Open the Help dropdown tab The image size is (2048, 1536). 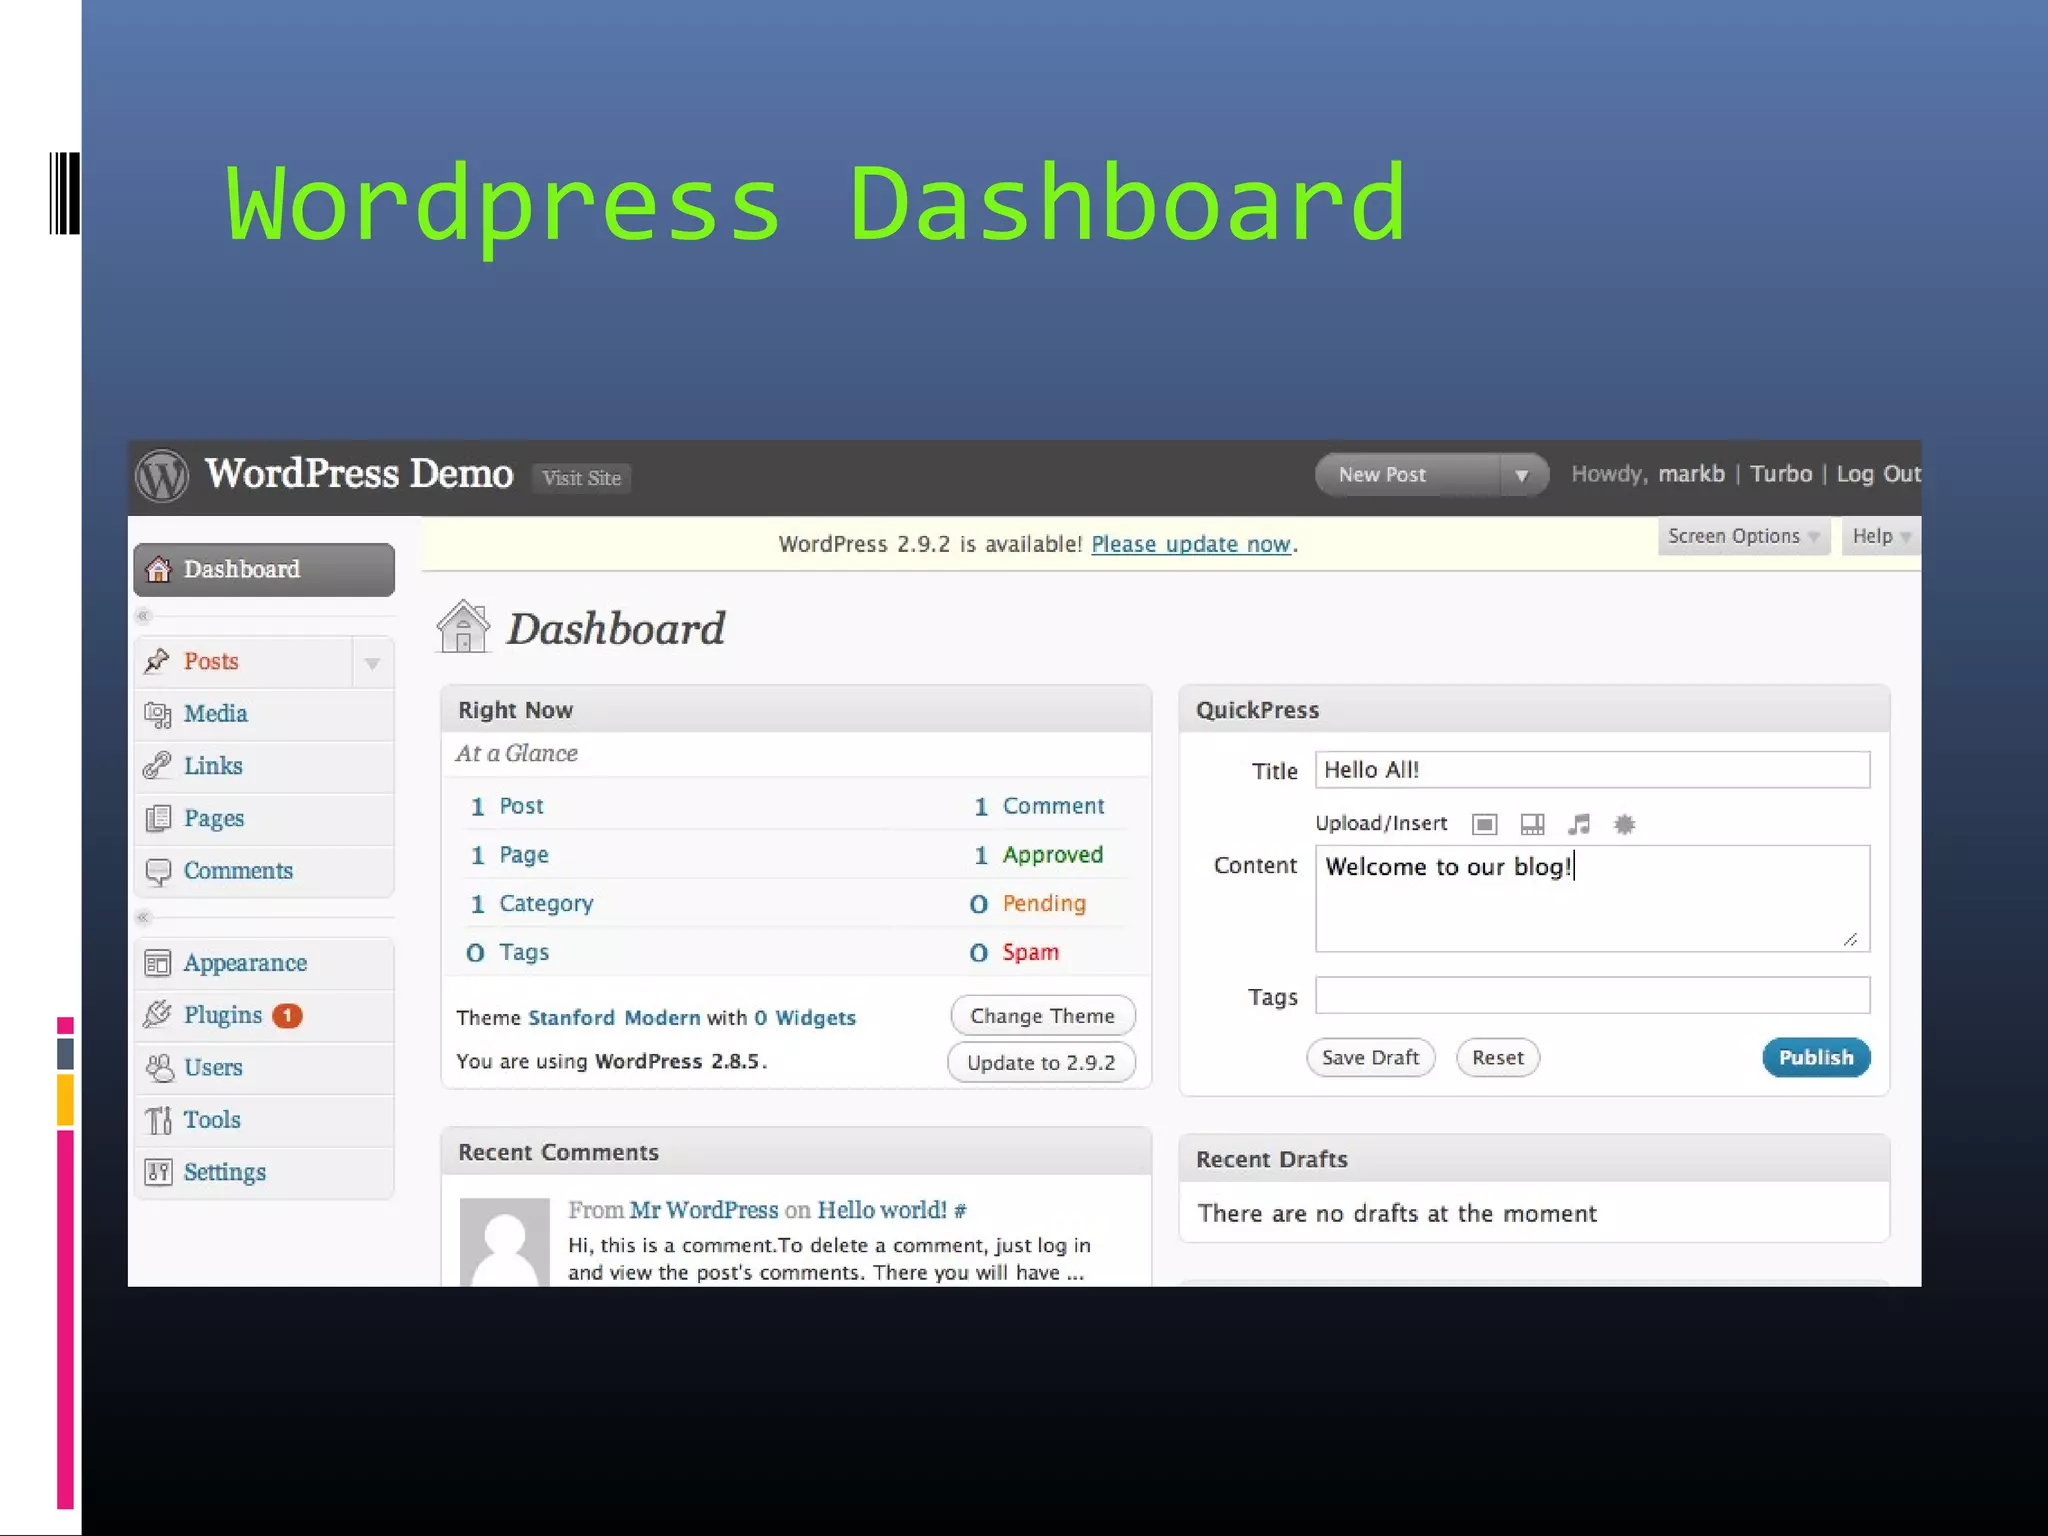pos(1880,536)
